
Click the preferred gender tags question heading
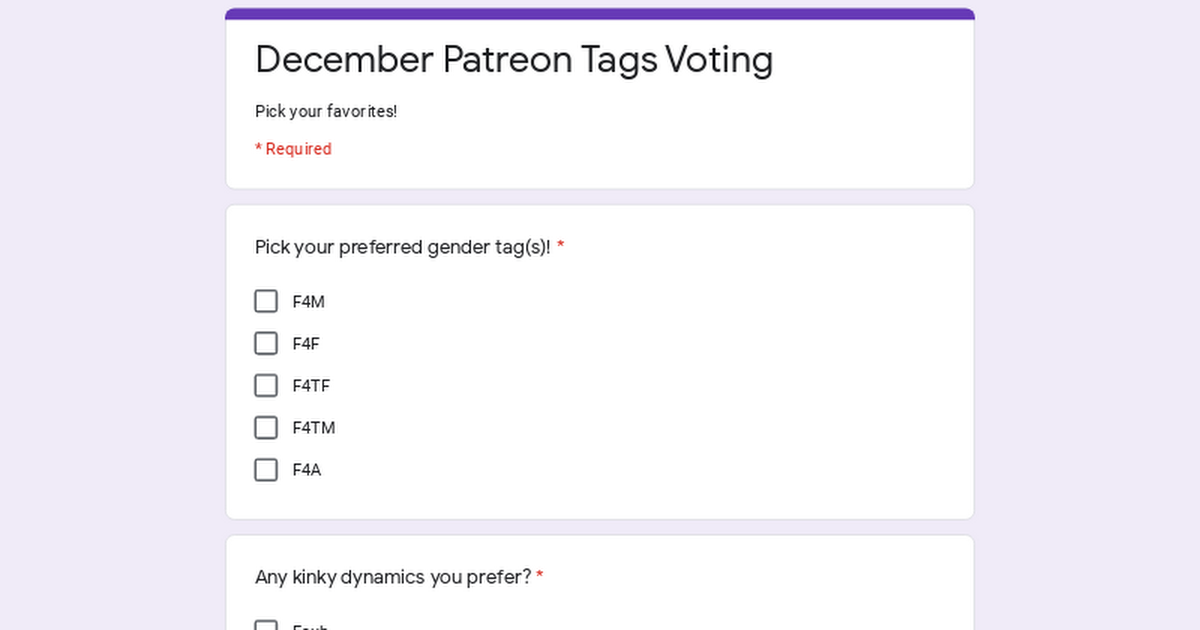tap(403, 247)
